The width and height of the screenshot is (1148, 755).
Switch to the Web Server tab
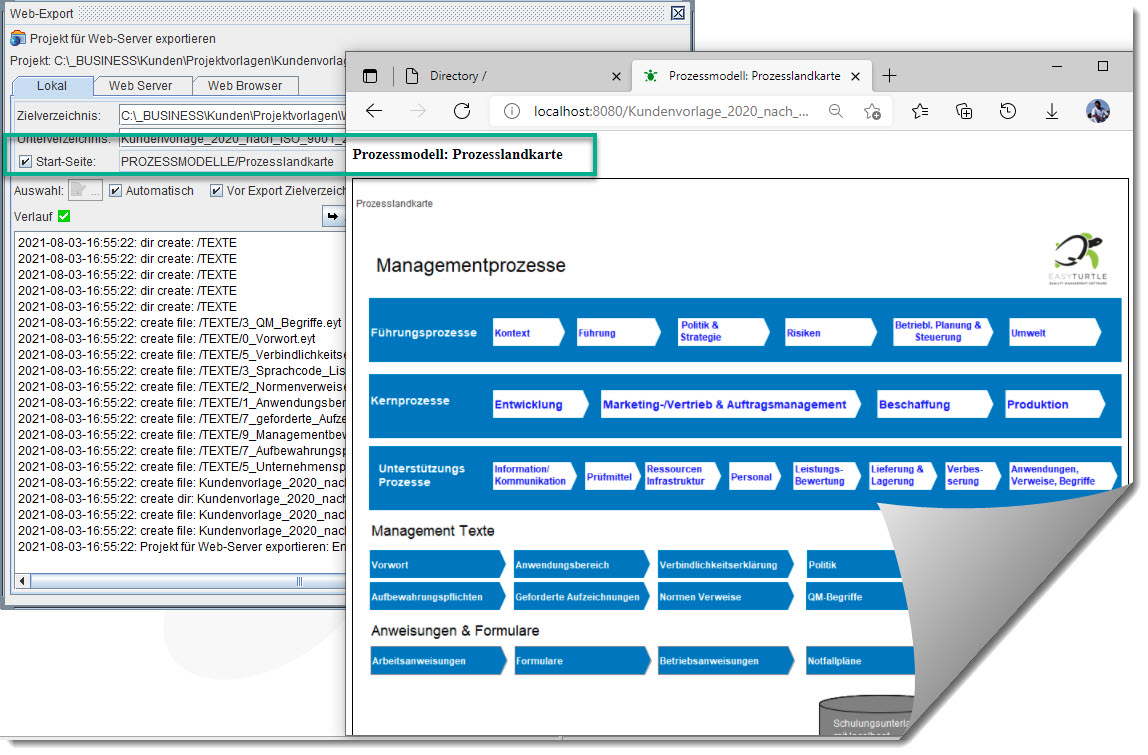click(x=140, y=86)
